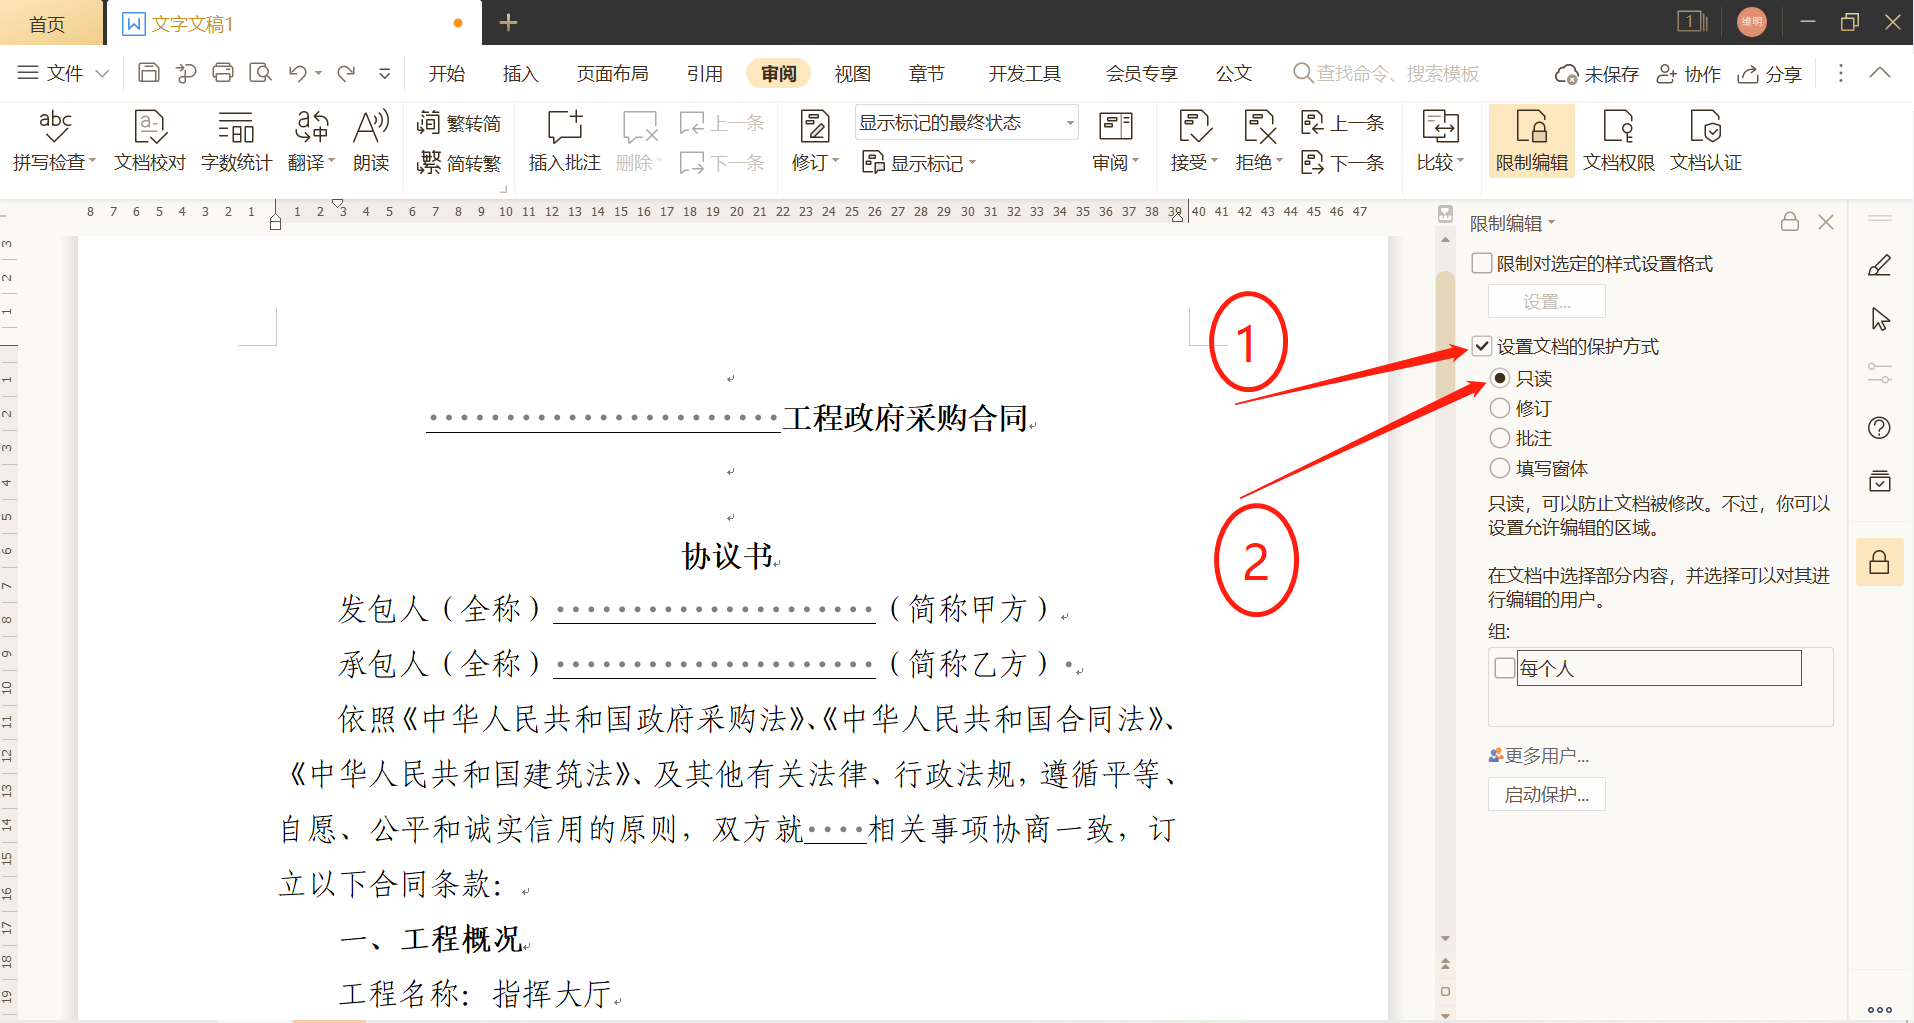The height and width of the screenshot is (1023, 1914).
Task: Open document proofreading (文档校对)
Action: [x=150, y=141]
